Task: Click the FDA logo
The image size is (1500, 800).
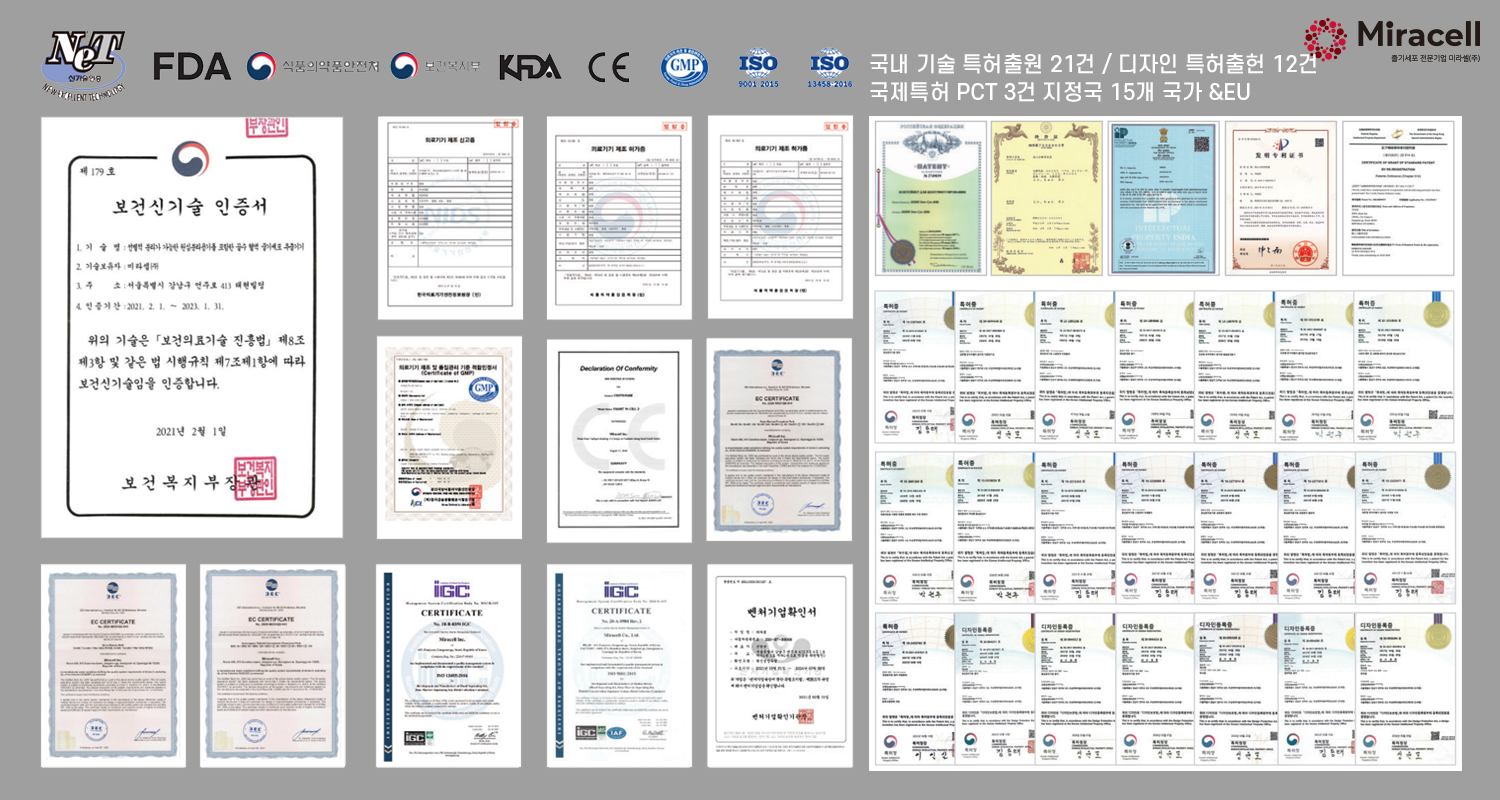Action: [191, 66]
